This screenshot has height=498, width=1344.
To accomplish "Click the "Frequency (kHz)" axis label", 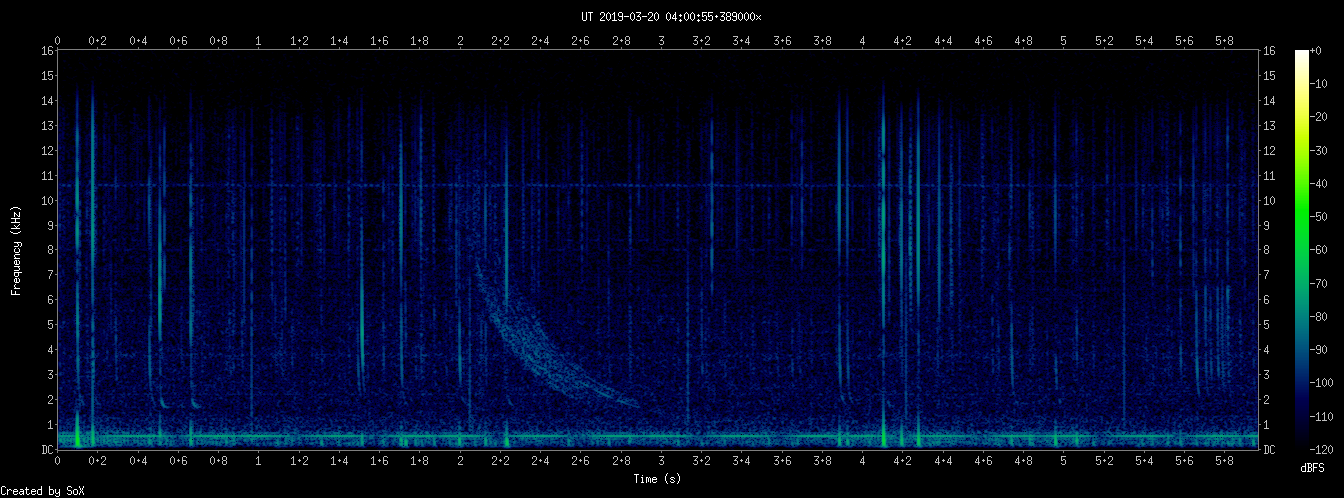I will click(16, 249).
